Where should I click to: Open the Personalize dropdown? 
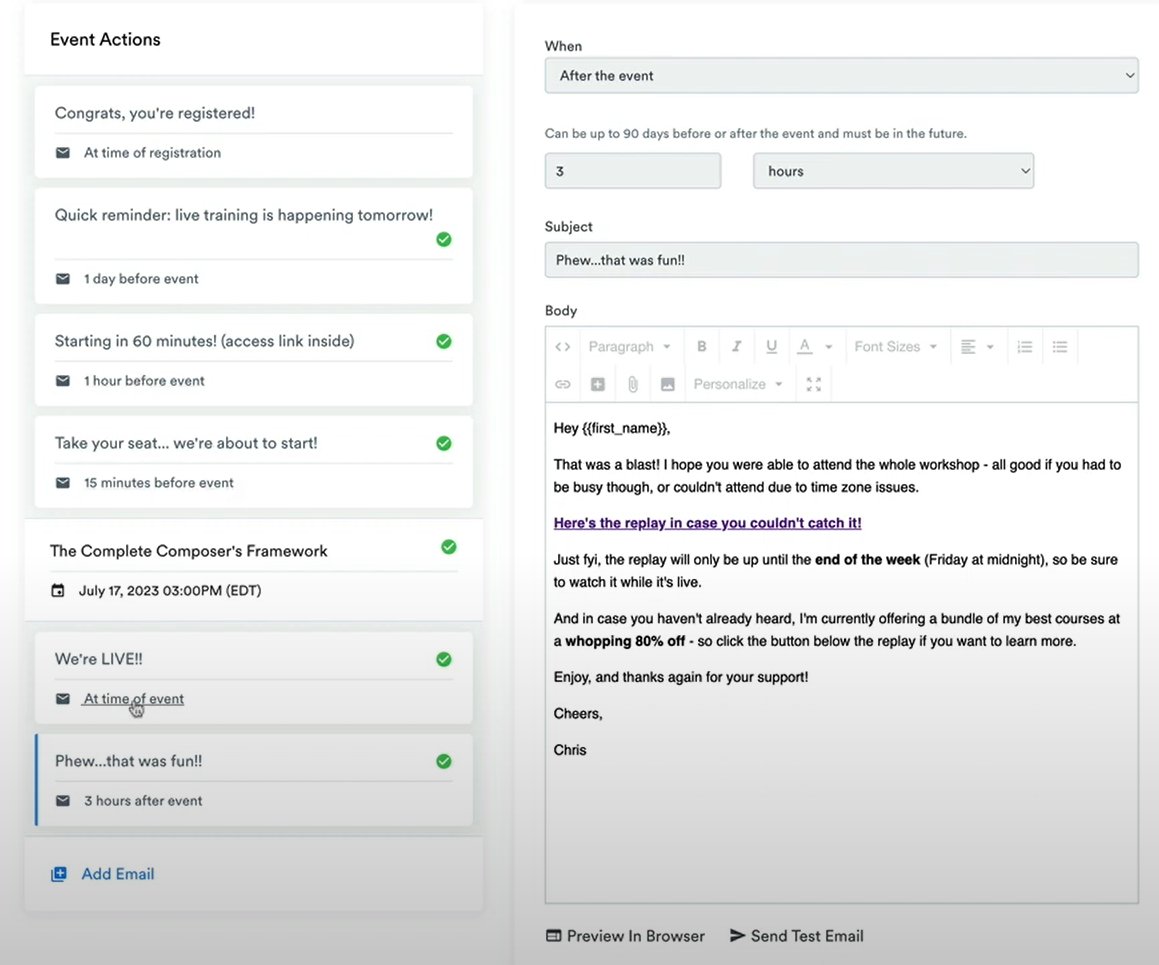738,384
